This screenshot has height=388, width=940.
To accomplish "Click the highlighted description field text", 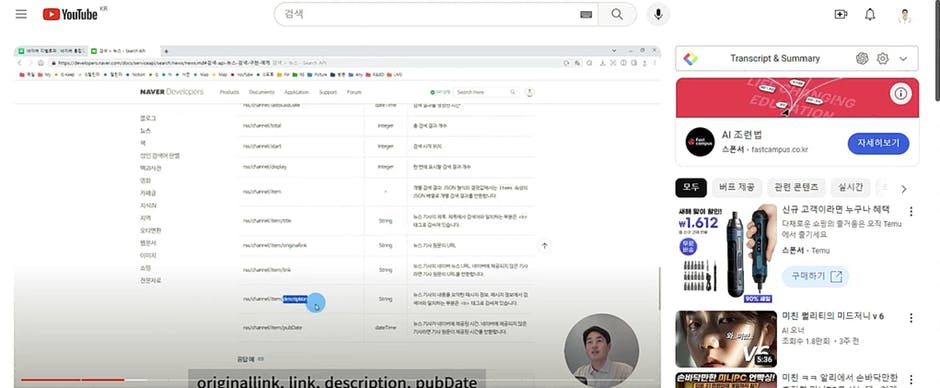I will pos(294,299).
